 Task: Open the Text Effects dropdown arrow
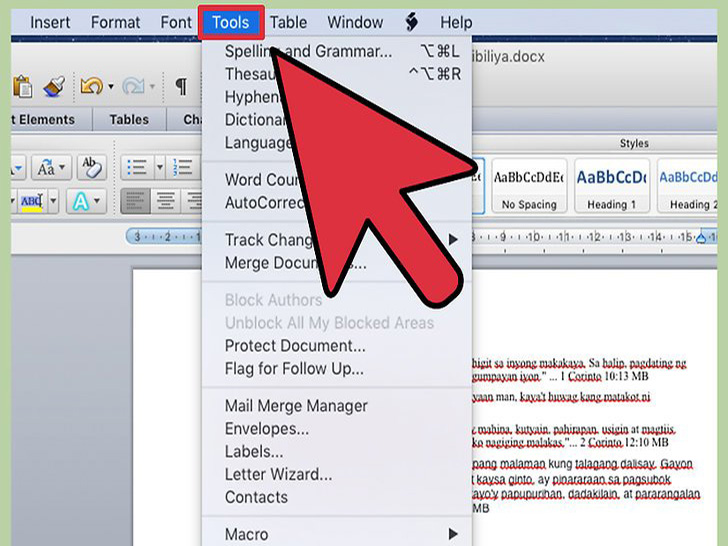click(x=97, y=202)
